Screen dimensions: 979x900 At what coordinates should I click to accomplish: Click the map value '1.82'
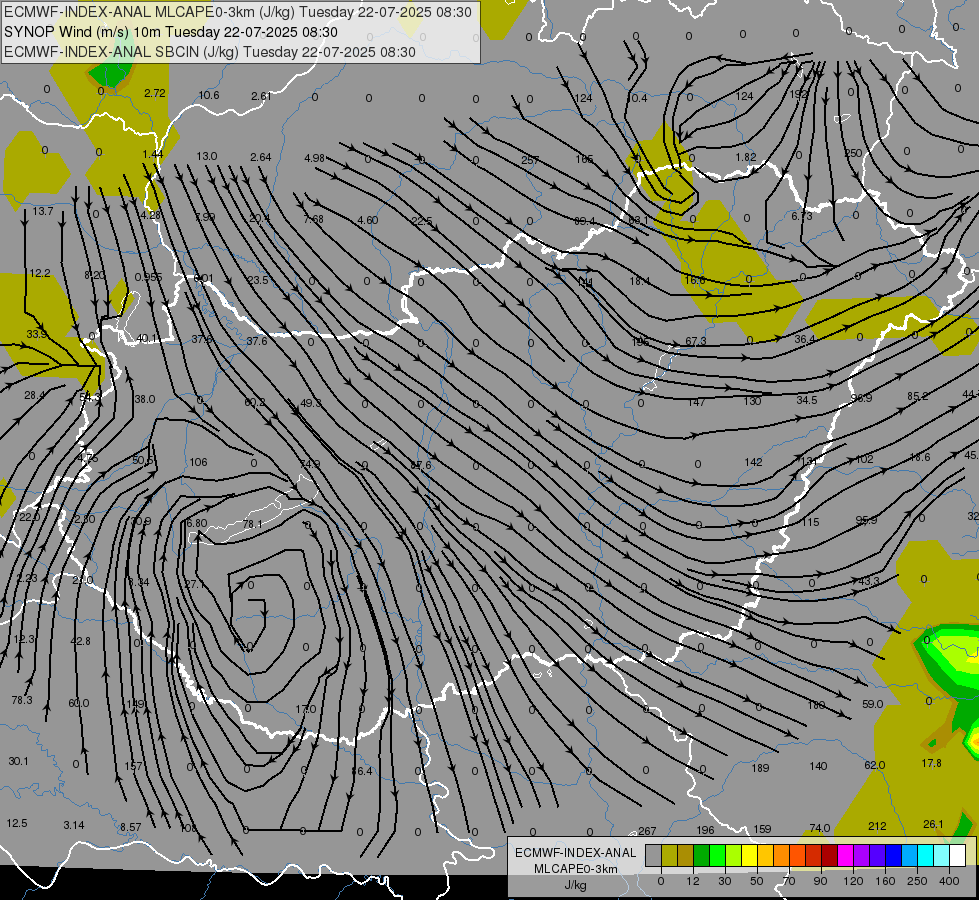coord(746,157)
